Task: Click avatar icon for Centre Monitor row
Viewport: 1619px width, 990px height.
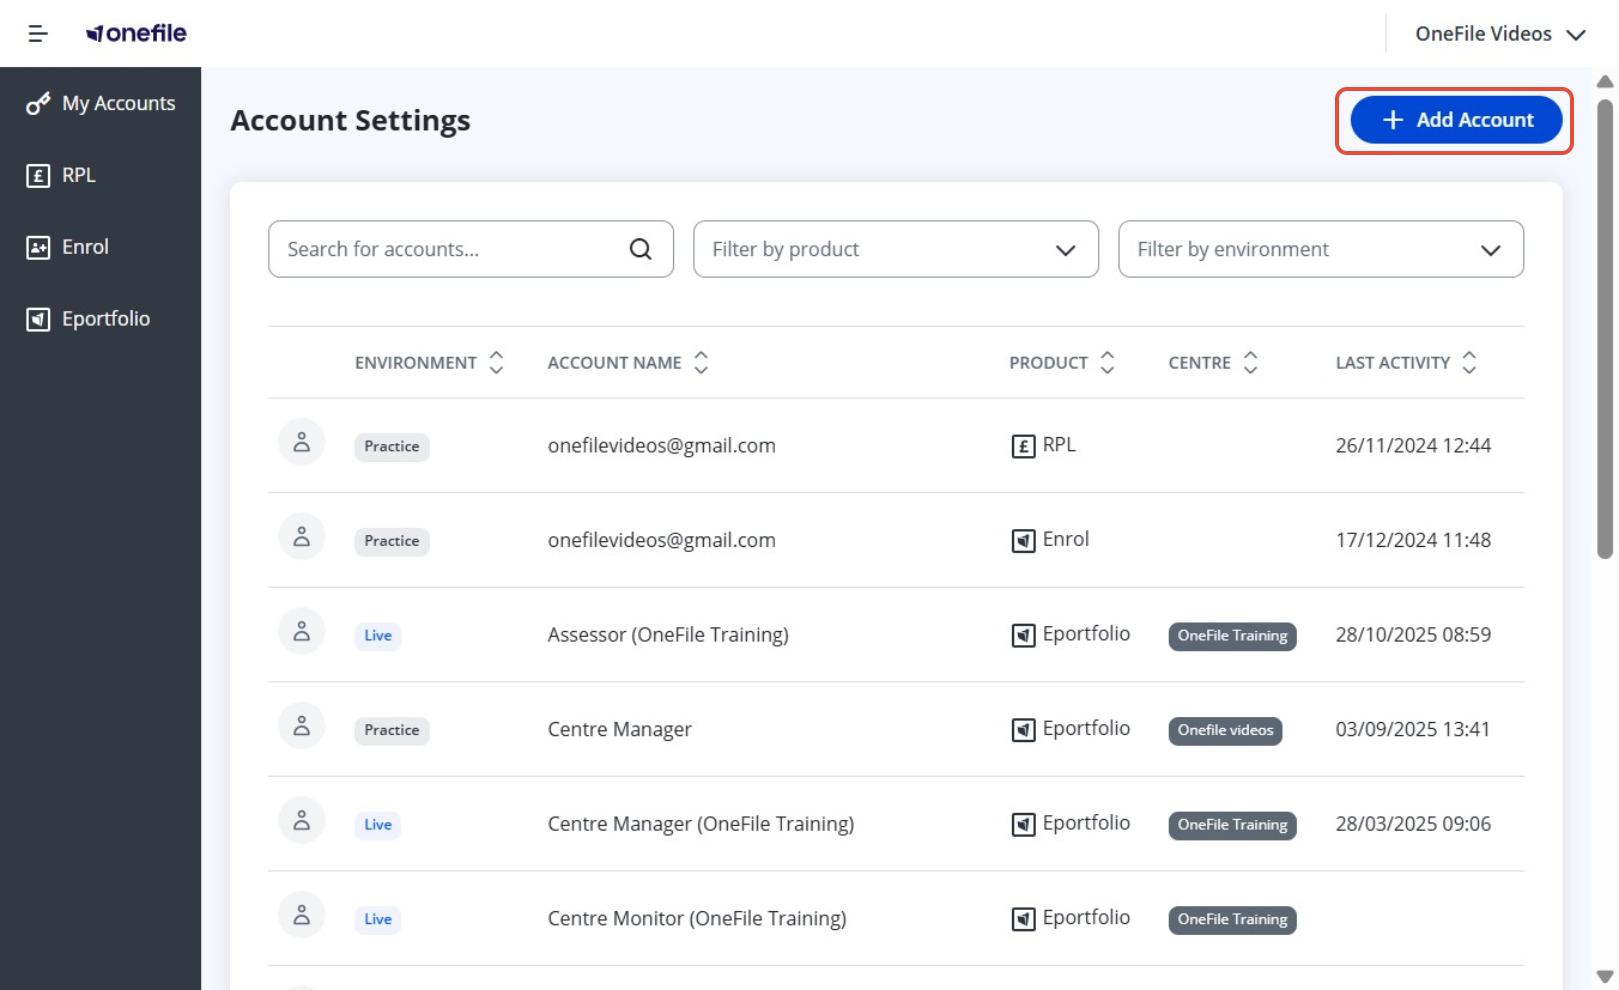Action: click(x=301, y=916)
